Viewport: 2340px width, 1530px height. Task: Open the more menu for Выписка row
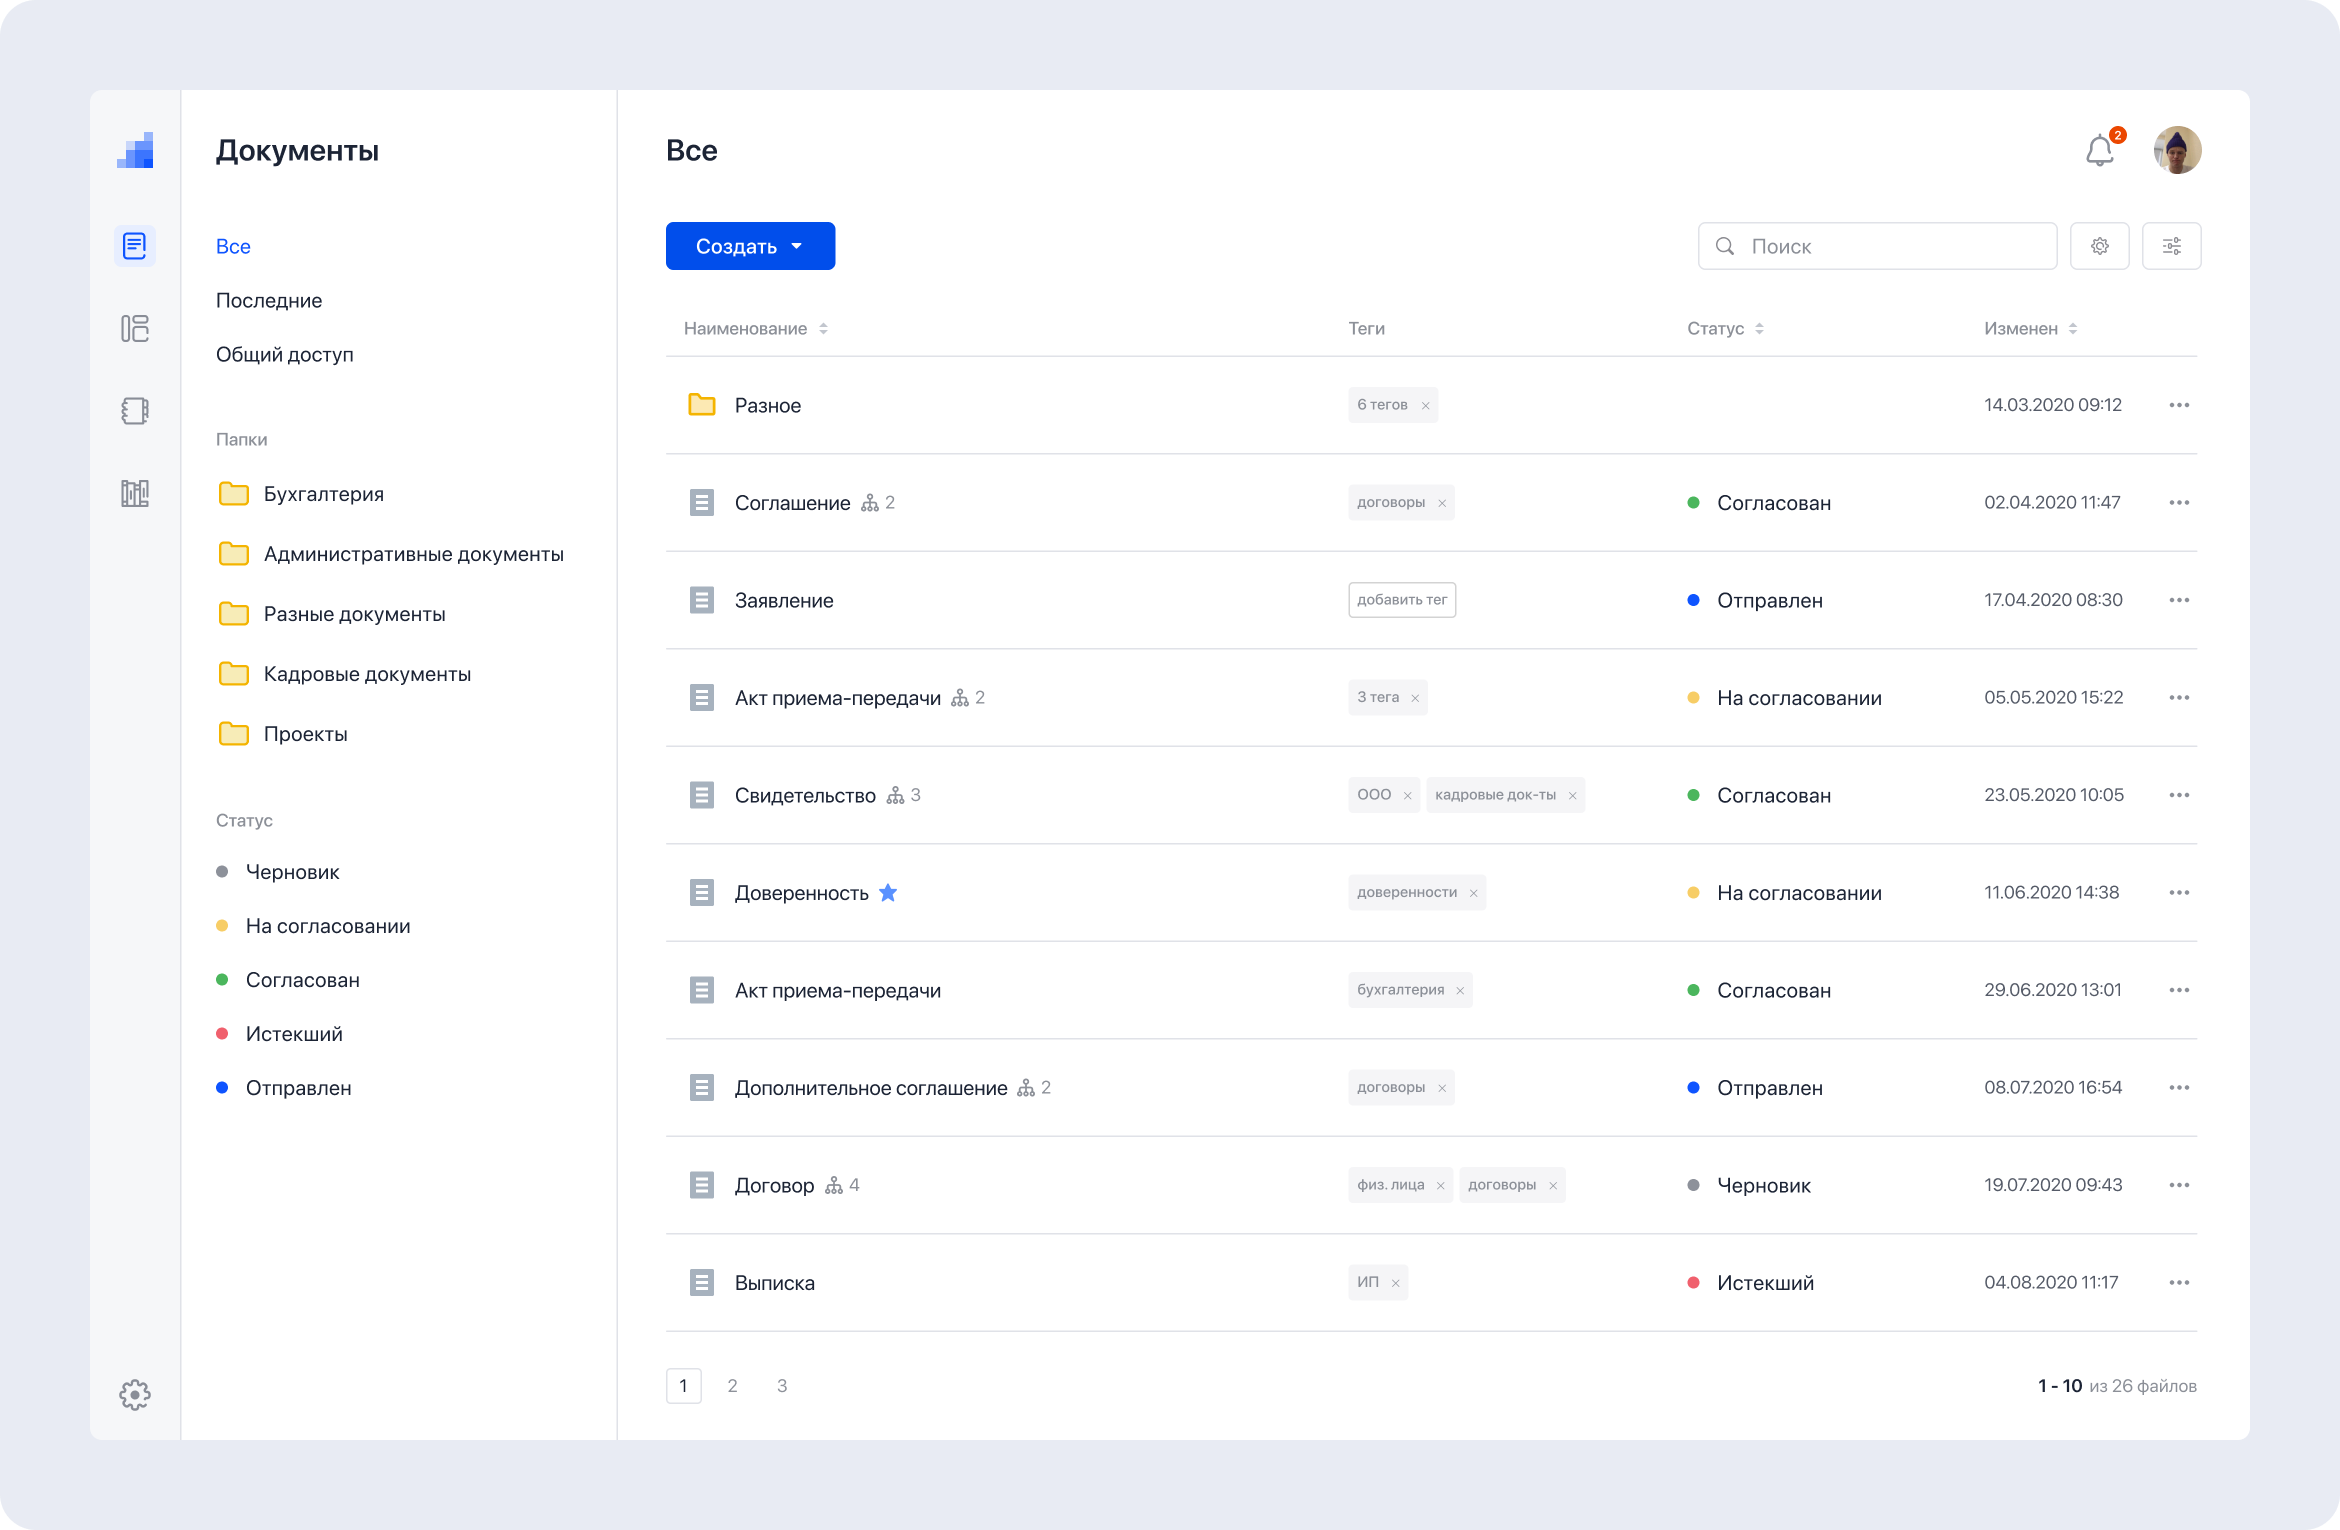(x=2179, y=1282)
